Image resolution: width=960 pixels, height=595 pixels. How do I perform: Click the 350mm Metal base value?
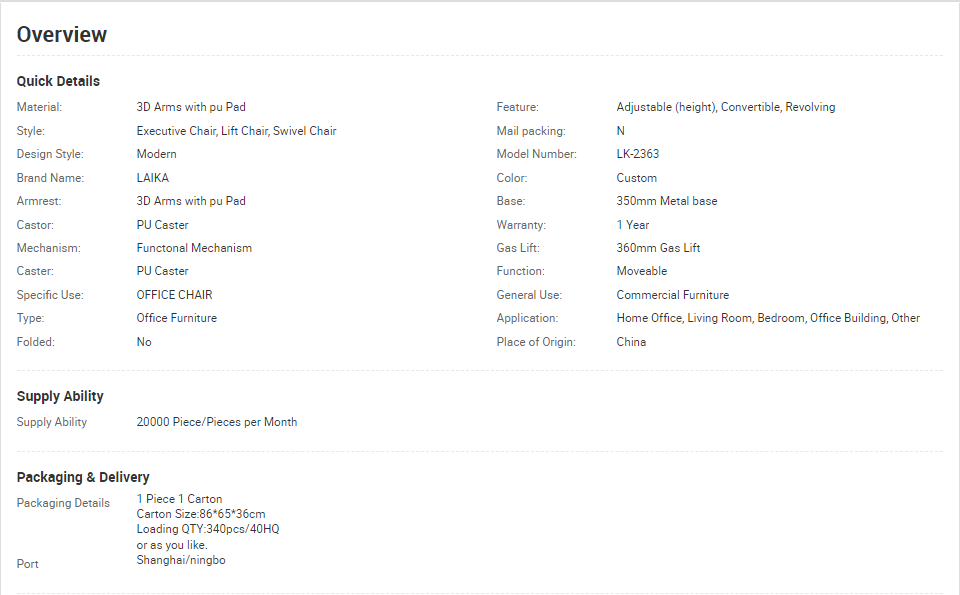point(667,201)
